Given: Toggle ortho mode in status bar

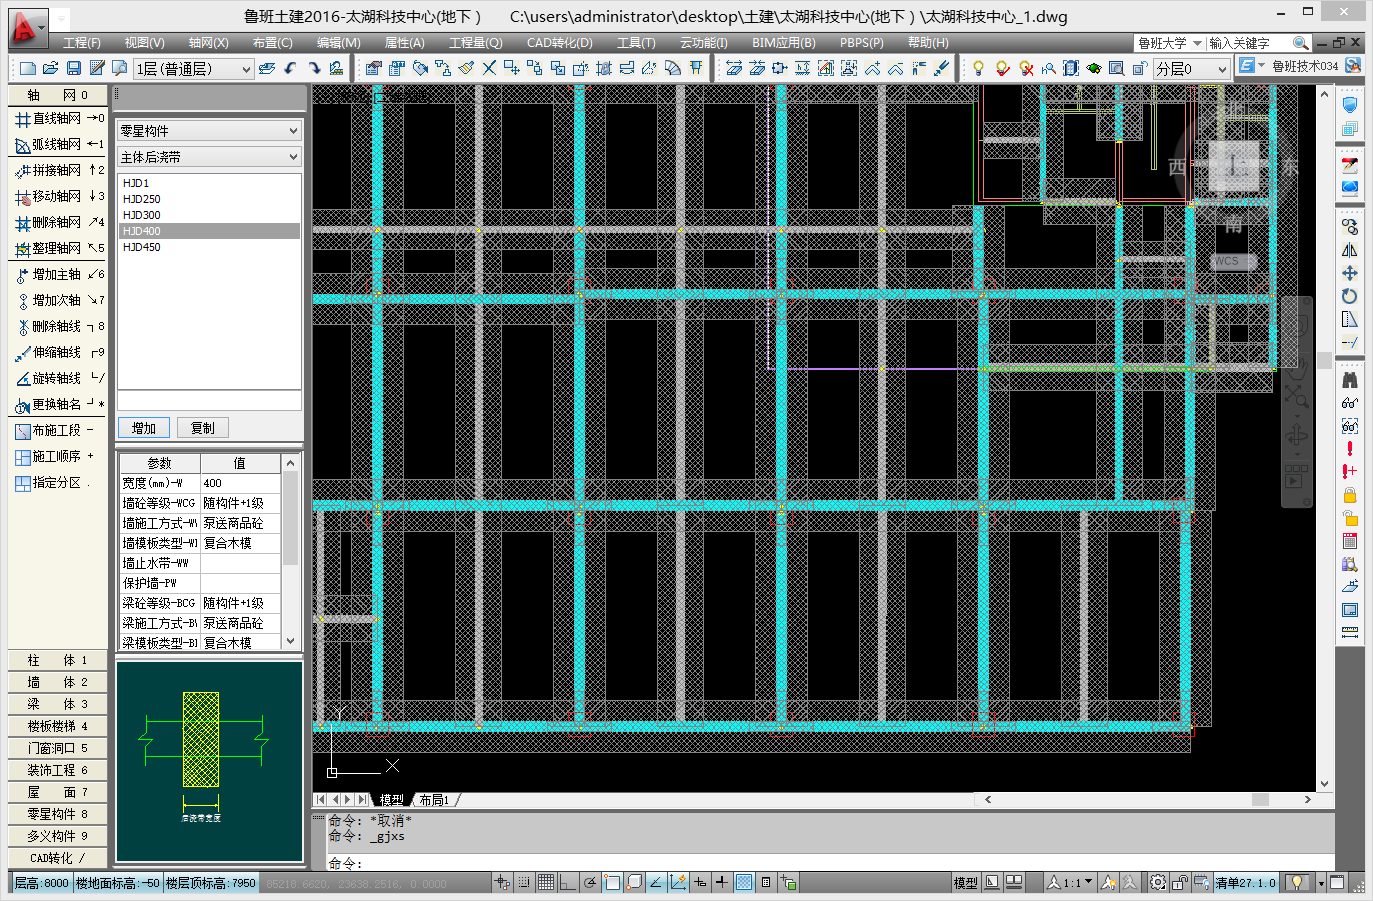Looking at the screenshot, I should 568,882.
